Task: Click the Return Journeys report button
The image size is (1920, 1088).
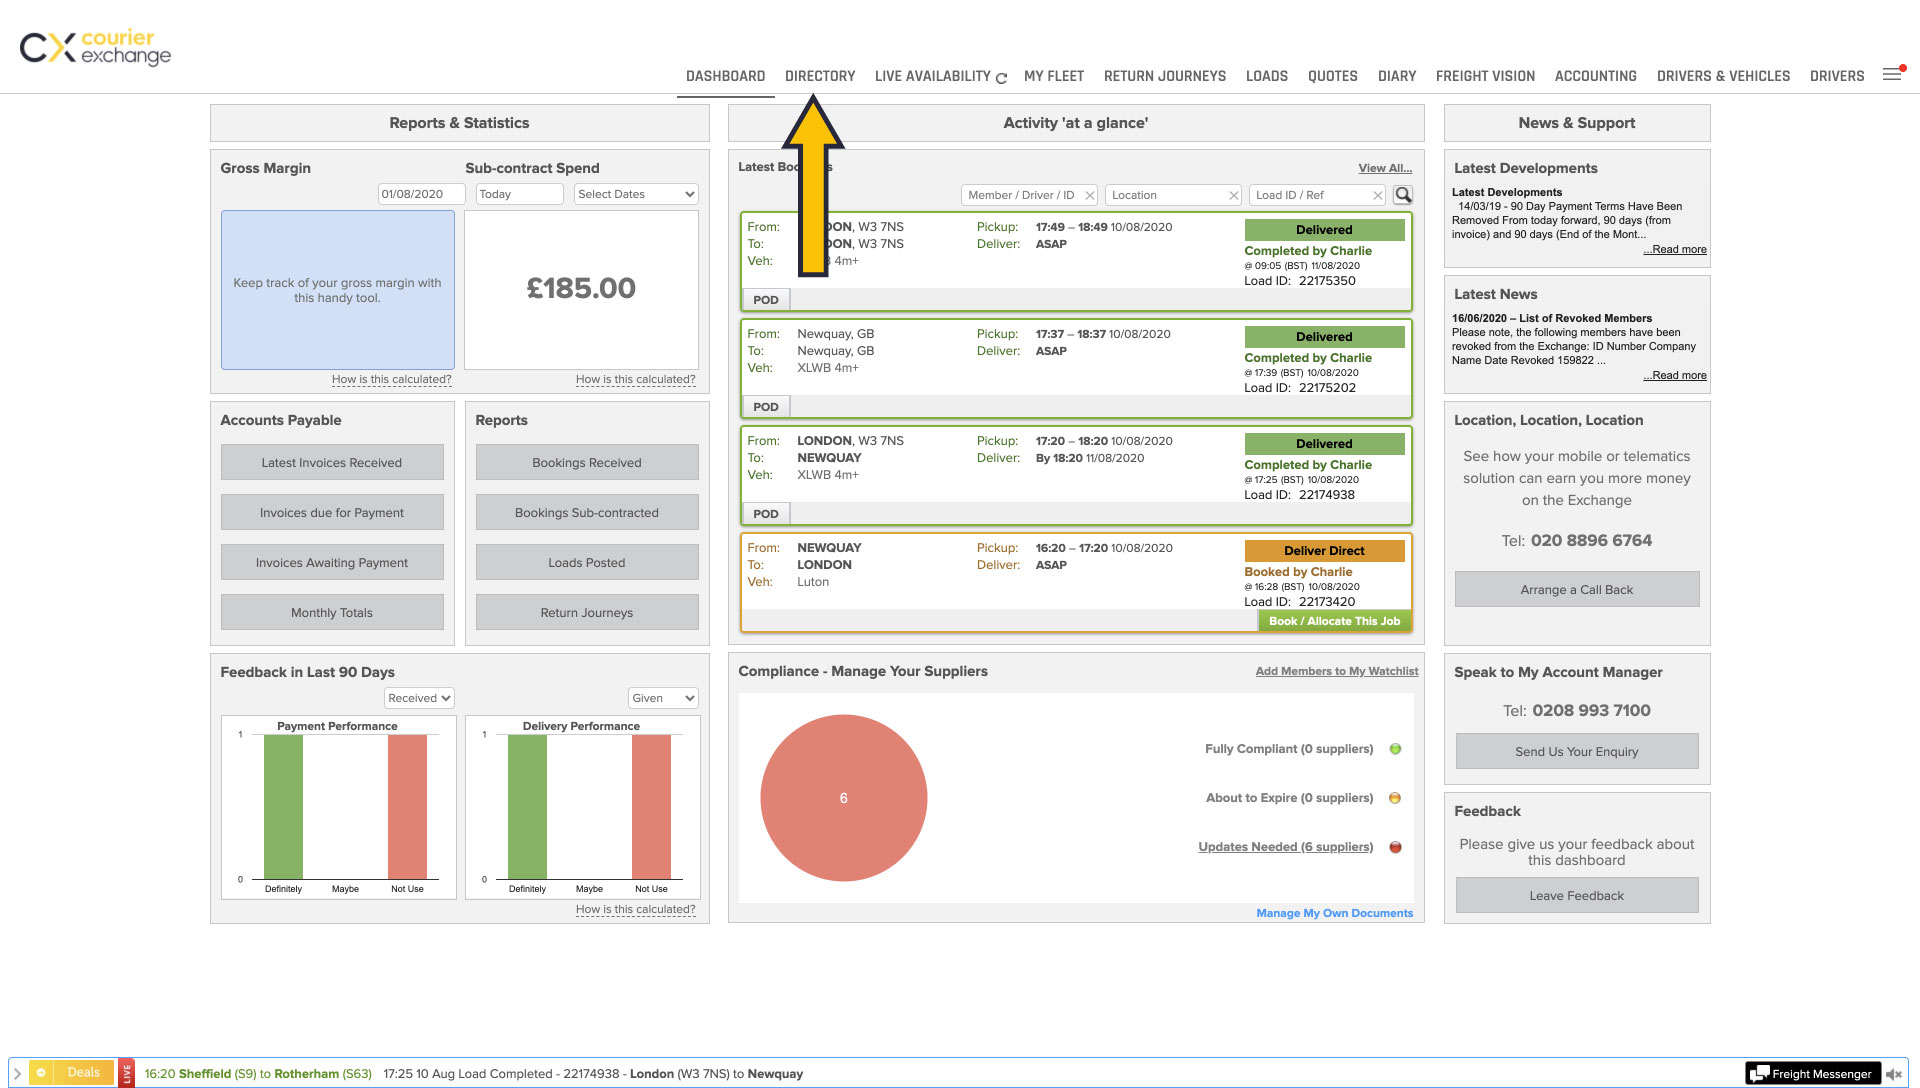Action: (x=587, y=613)
